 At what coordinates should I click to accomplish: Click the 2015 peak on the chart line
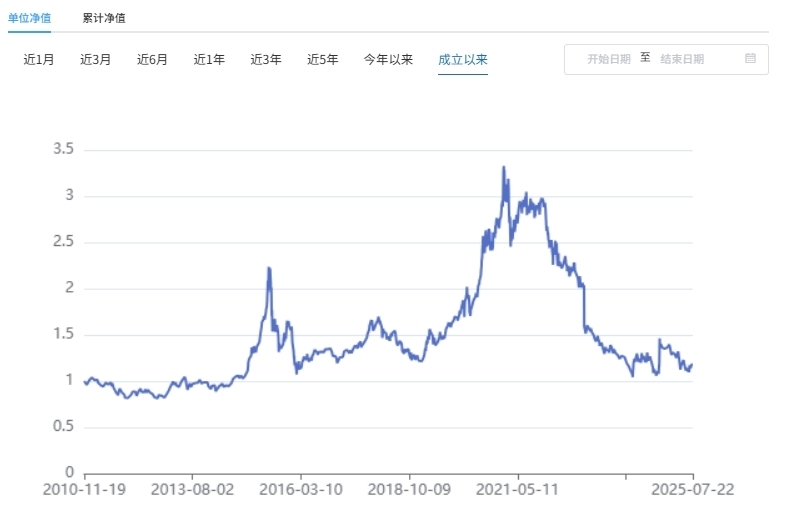pyautogui.click(x=269, y=268)
